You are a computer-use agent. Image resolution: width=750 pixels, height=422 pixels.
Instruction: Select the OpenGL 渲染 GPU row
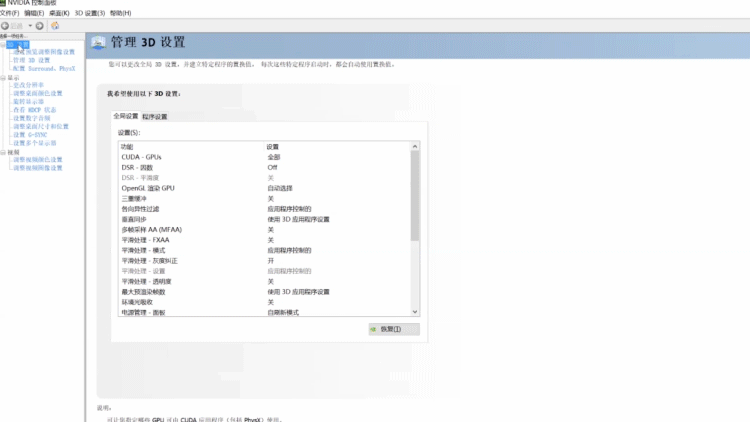click(265, 188)
